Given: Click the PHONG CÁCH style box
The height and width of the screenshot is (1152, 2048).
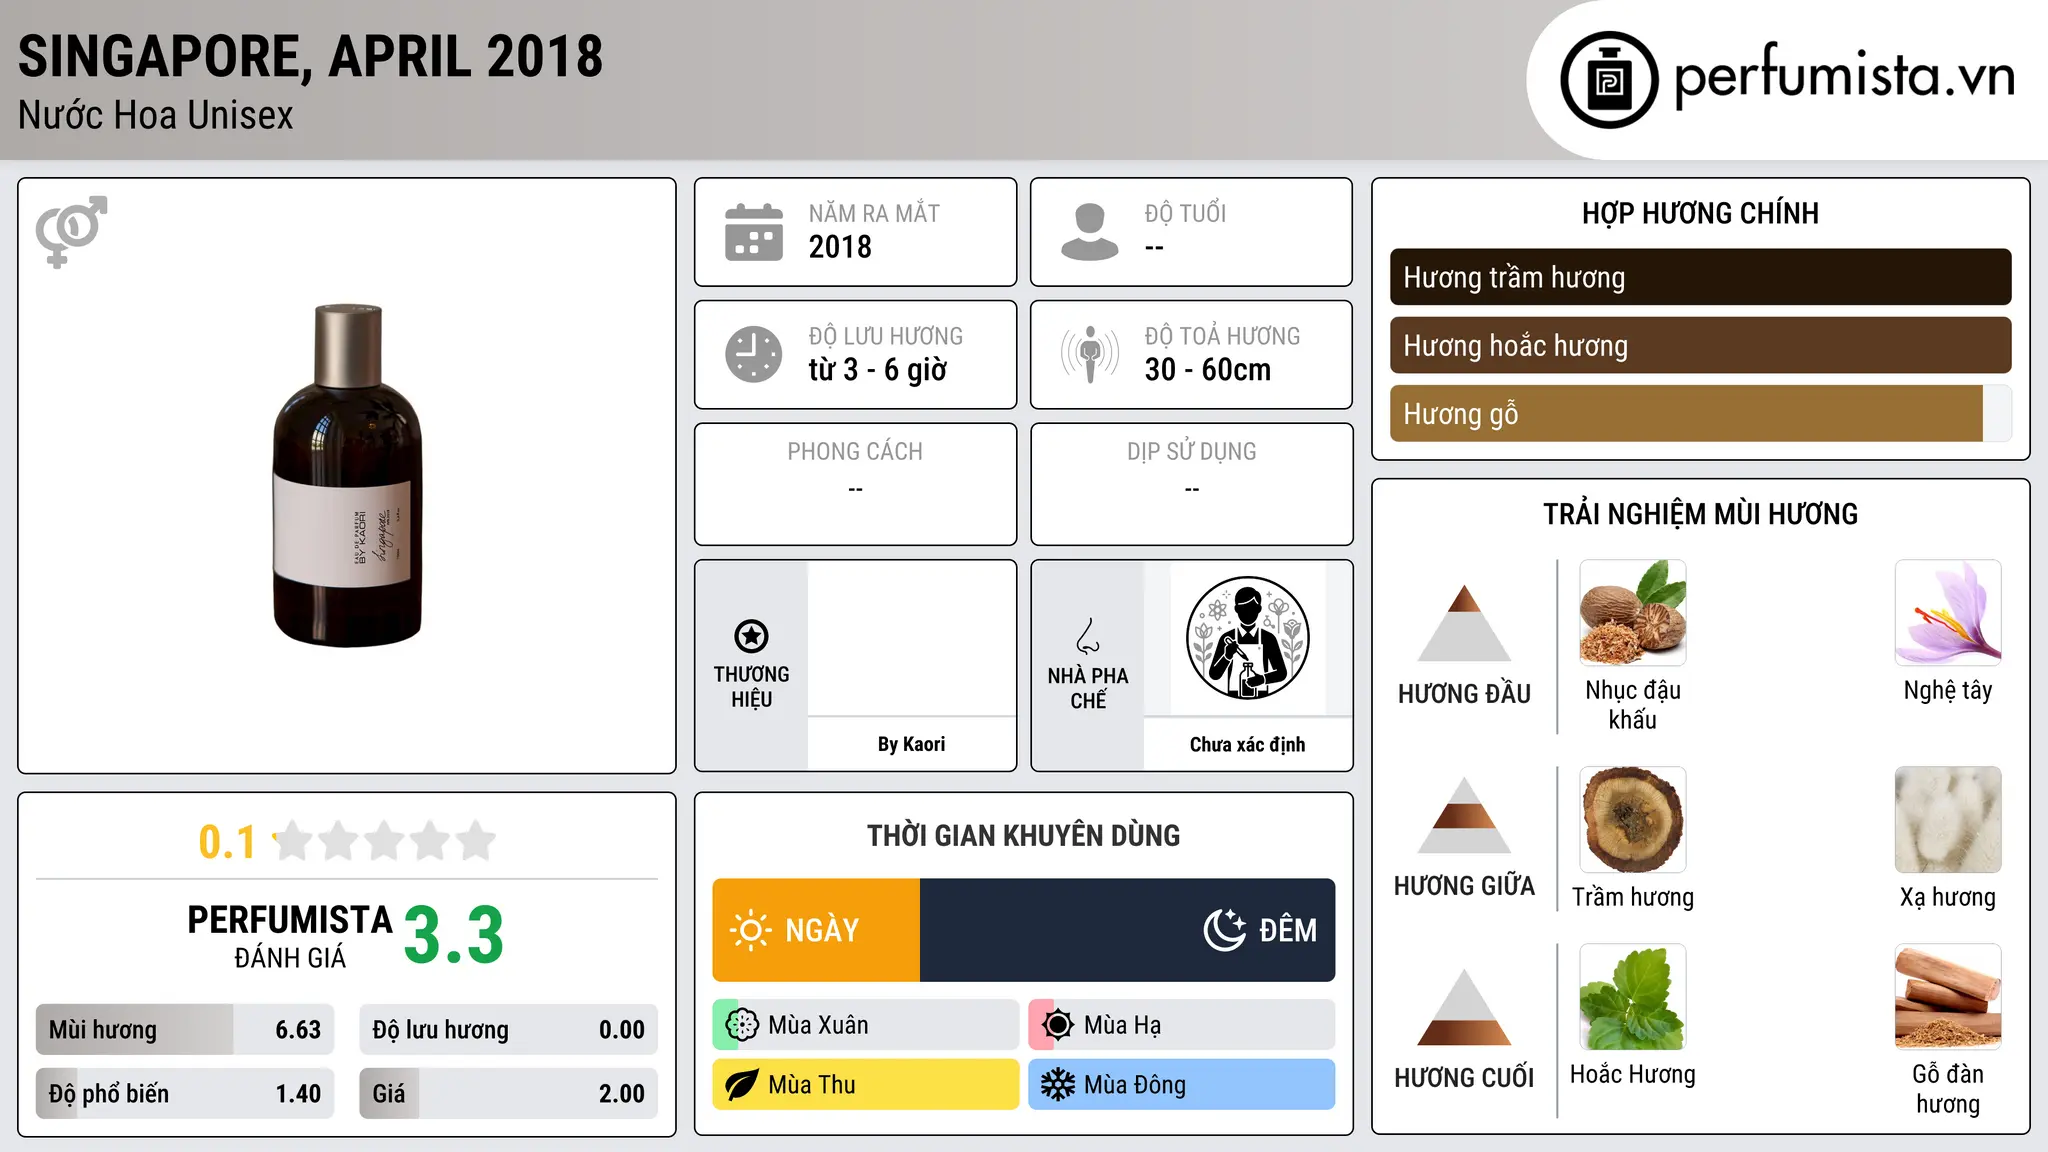Looking at the screenshot, I should tap(856, 484).
